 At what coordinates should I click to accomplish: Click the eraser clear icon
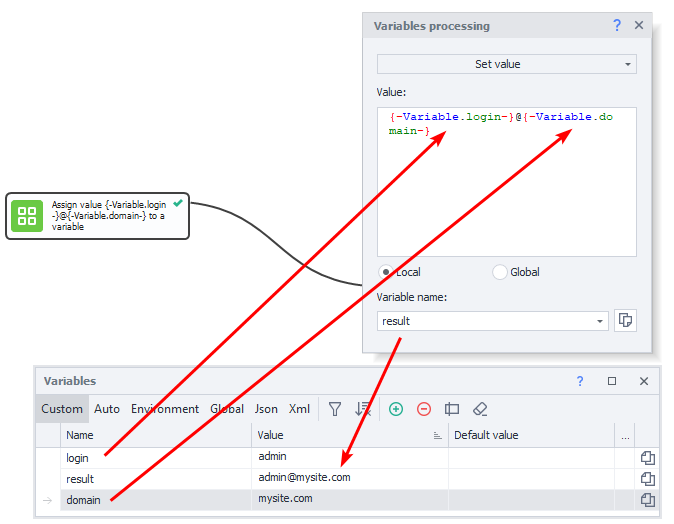(x=480, y=409)
